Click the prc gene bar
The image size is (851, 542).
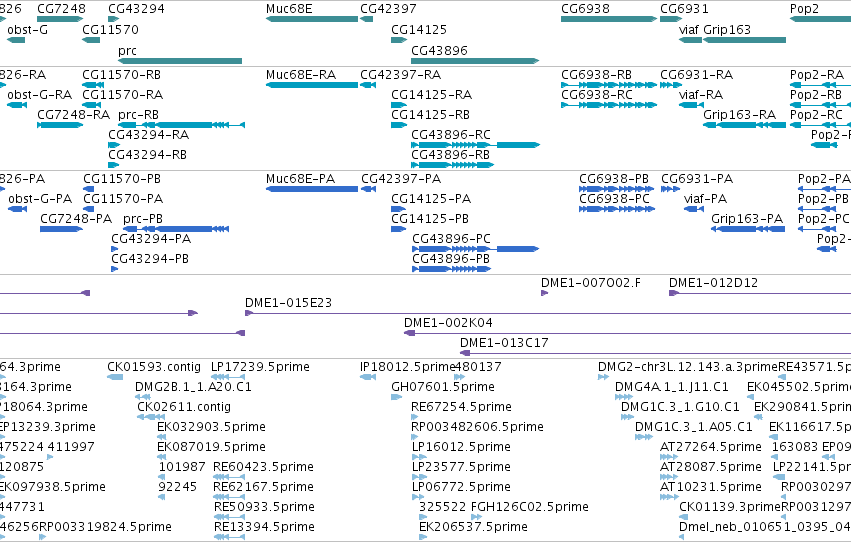pos(180,61)
